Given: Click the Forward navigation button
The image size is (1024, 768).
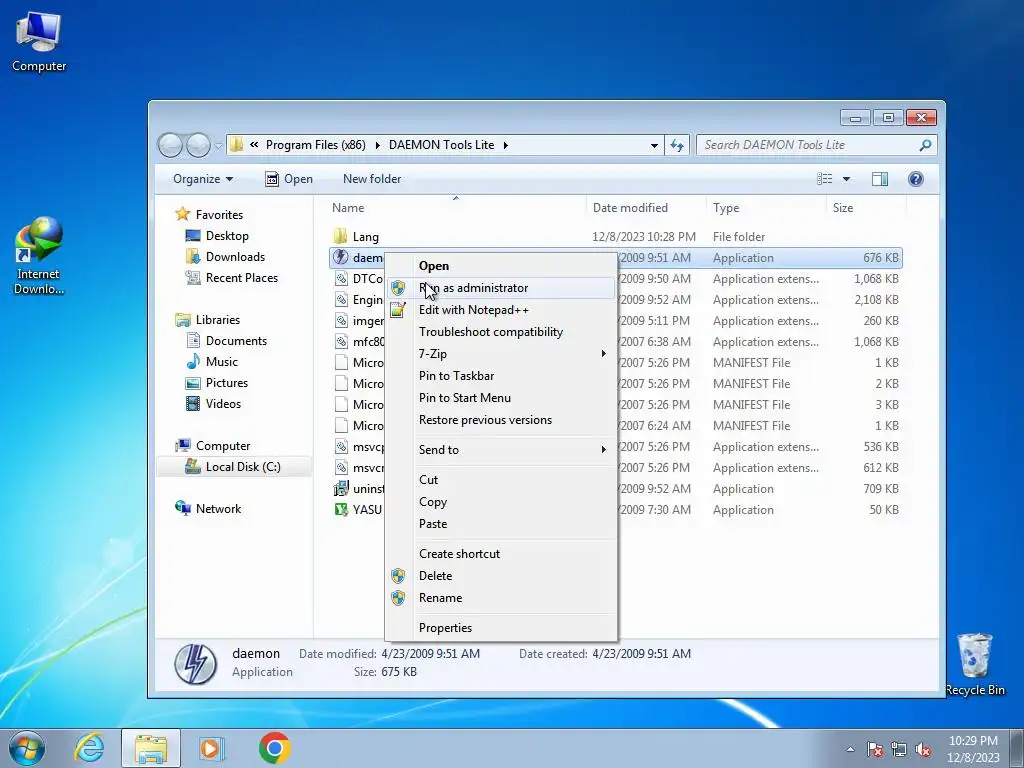Looking at the screenshot, I should click(198, 145).
